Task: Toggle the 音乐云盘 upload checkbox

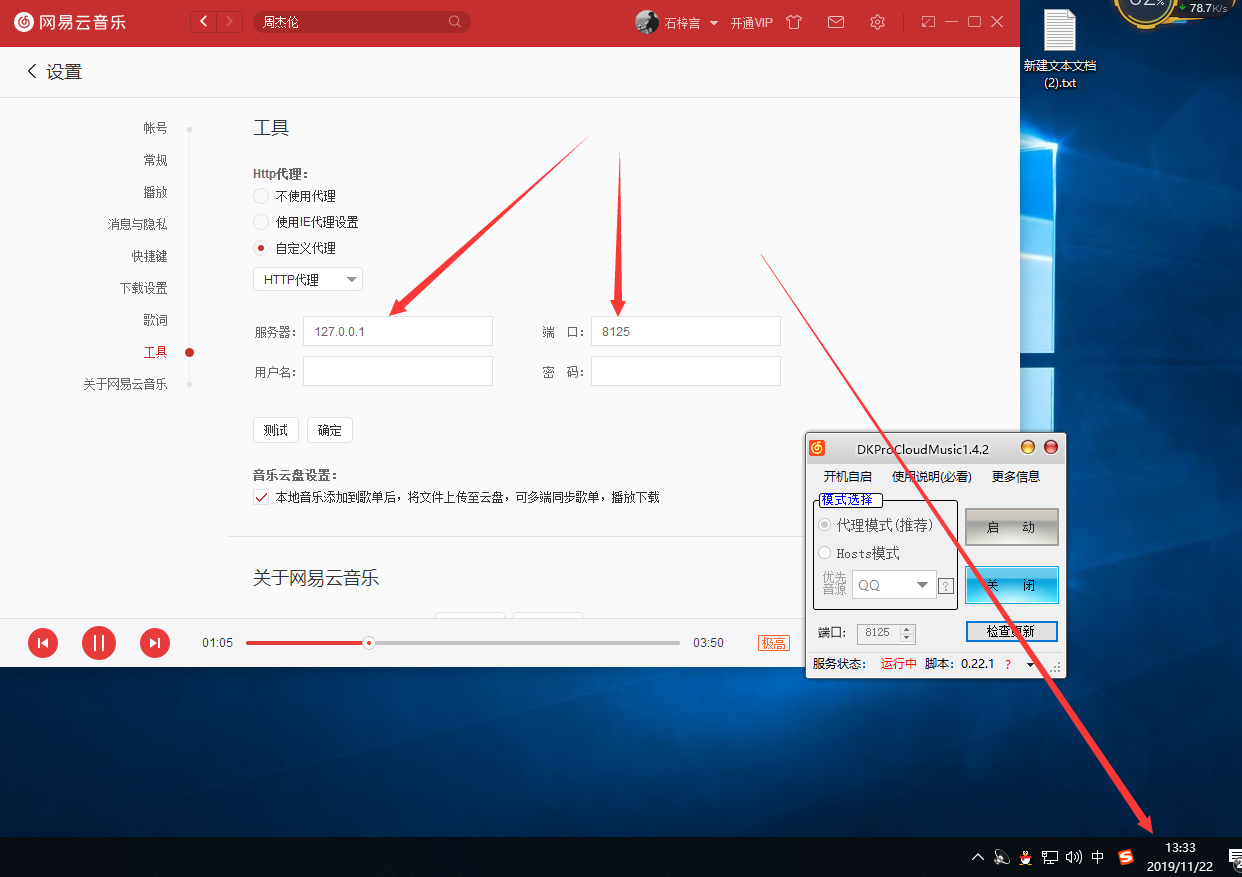Action: point(261,497)
